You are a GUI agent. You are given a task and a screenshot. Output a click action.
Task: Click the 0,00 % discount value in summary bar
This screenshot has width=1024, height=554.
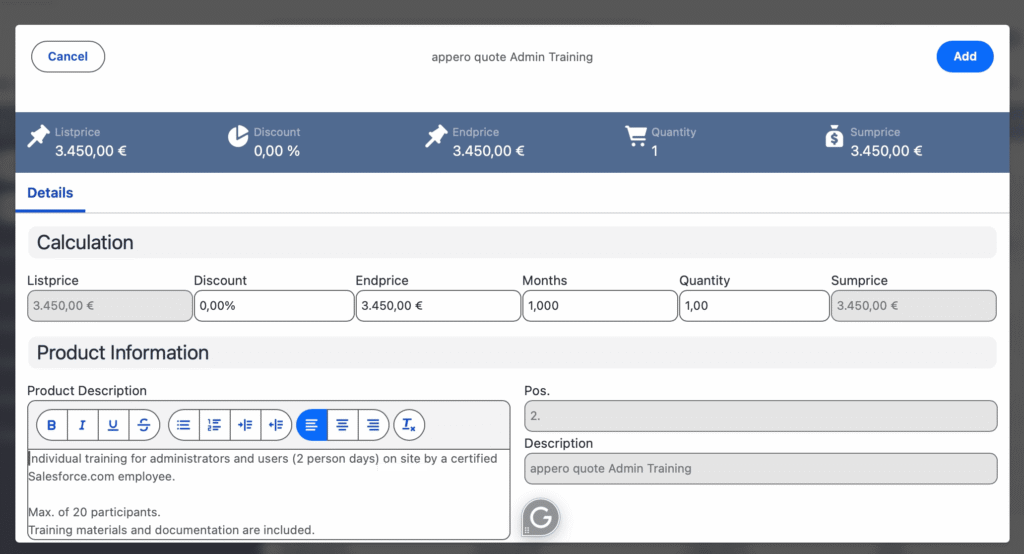pyautogui.click(x=277, y=151)
